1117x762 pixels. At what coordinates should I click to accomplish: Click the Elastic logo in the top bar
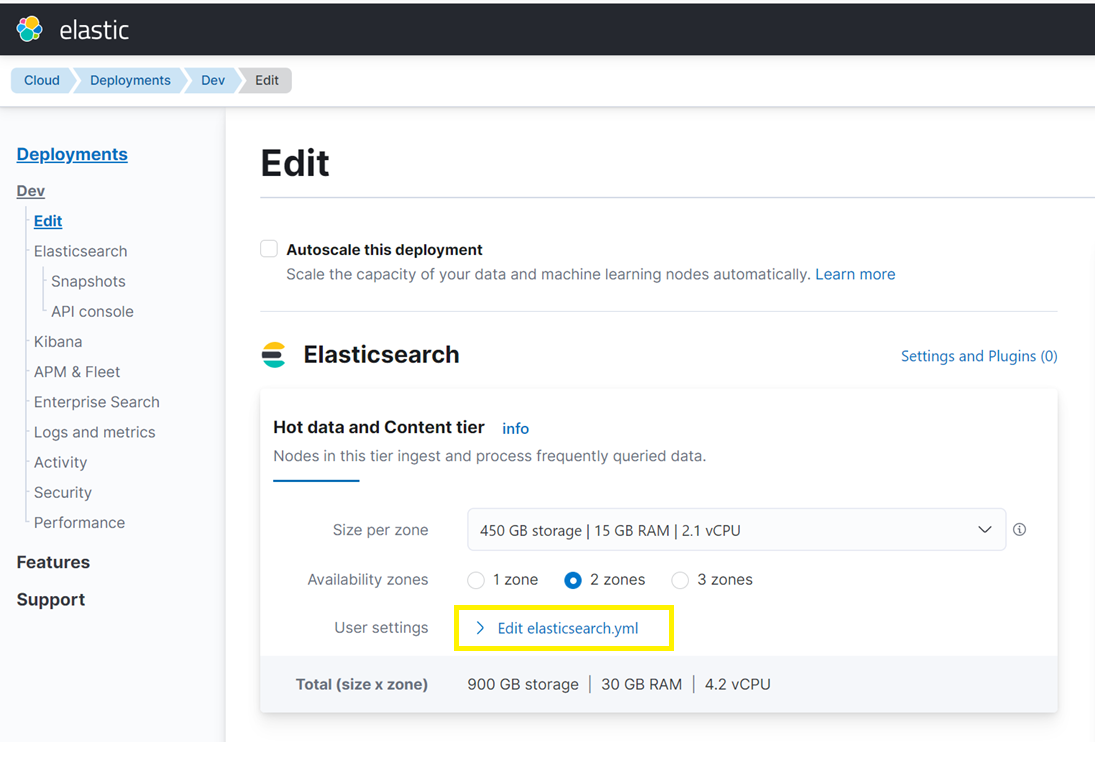27,29
